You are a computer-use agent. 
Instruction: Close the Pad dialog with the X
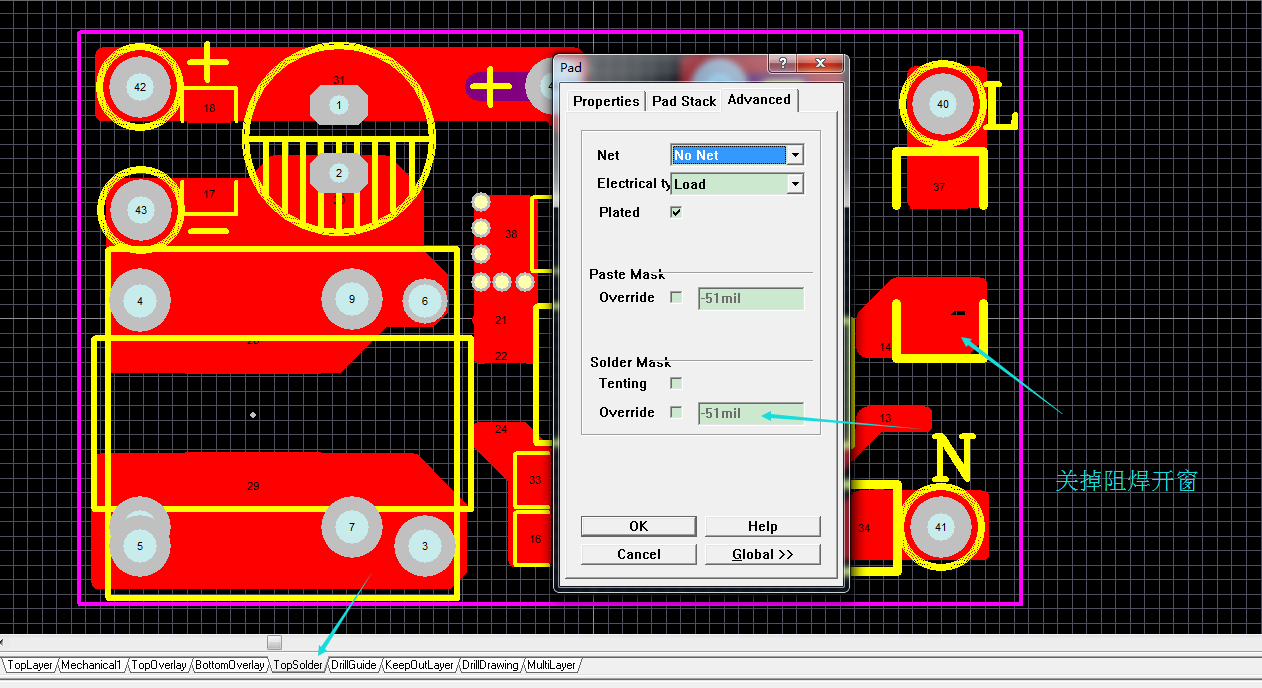820,63
